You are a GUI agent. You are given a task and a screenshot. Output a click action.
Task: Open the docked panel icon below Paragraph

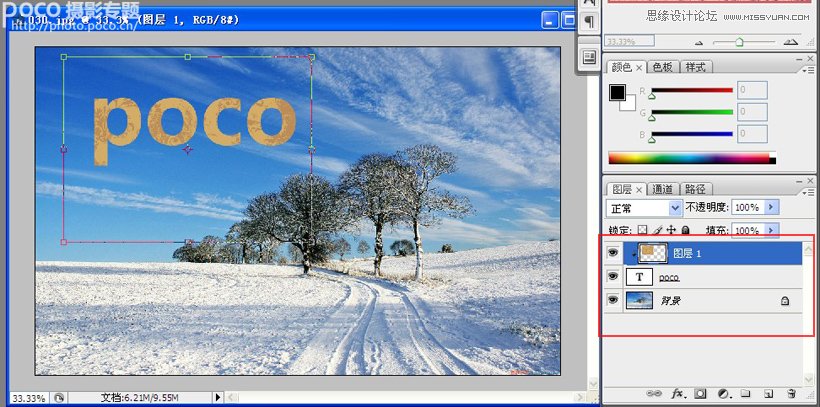[590, 57]
